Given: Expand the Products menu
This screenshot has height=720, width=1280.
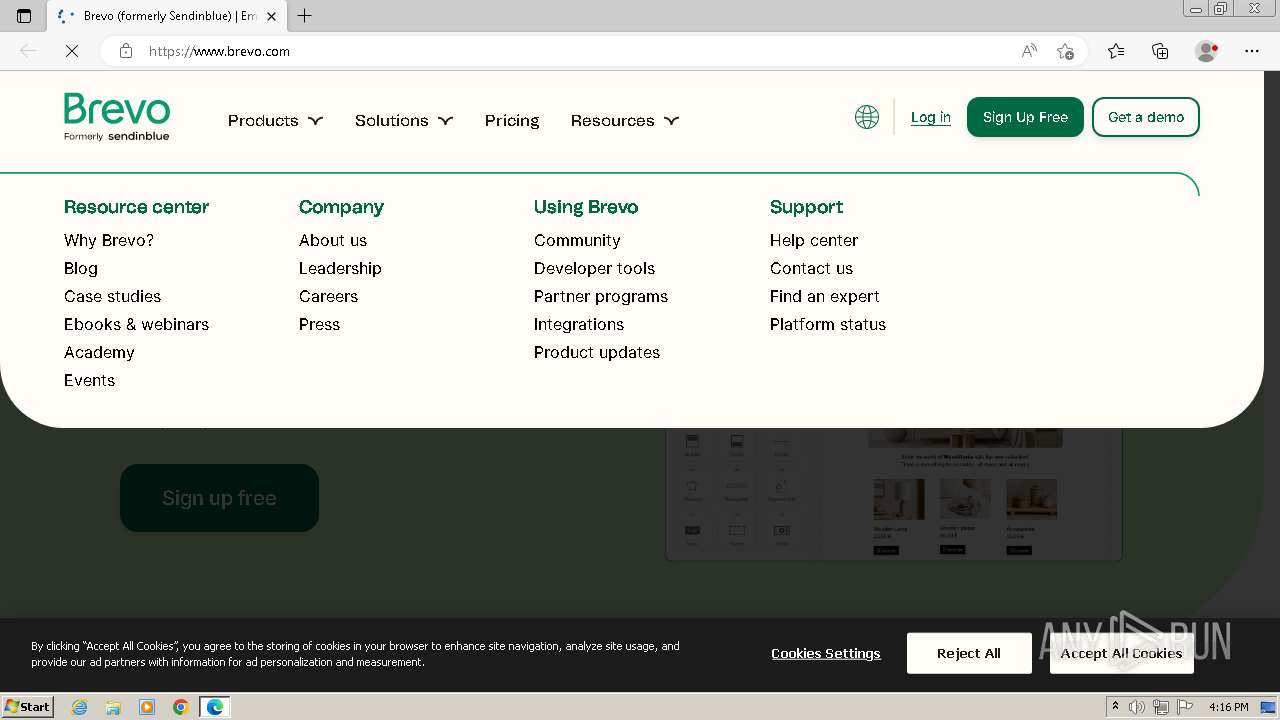Looking at the screenshot, I should [x=275, y=120].
